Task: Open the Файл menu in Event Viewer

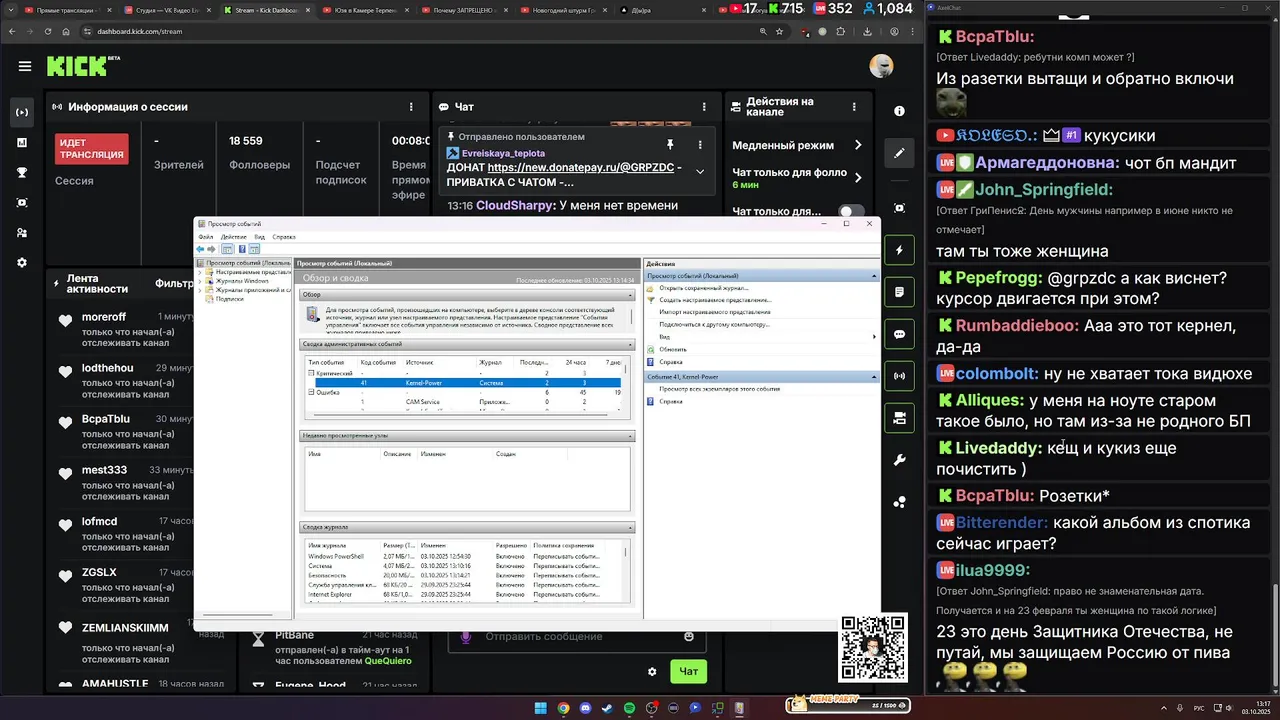Action: (x=205, y=237)
